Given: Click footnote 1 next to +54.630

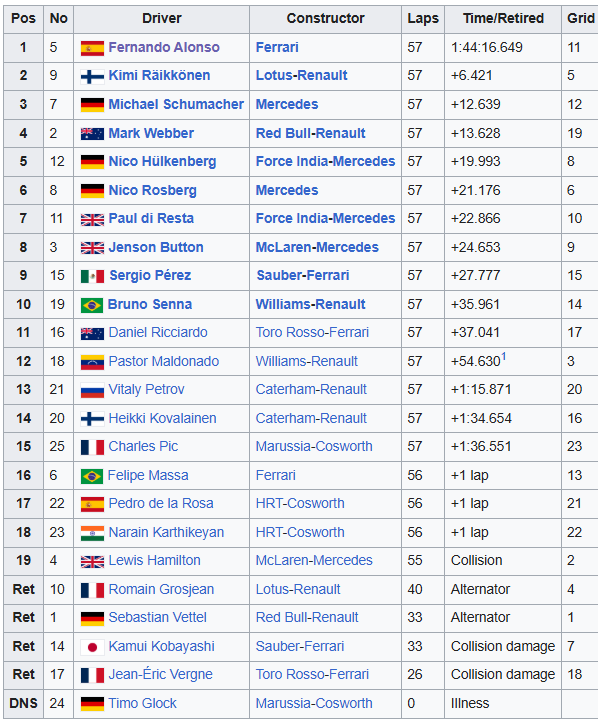Looking at the screenshot, I should tap(504, 356).
